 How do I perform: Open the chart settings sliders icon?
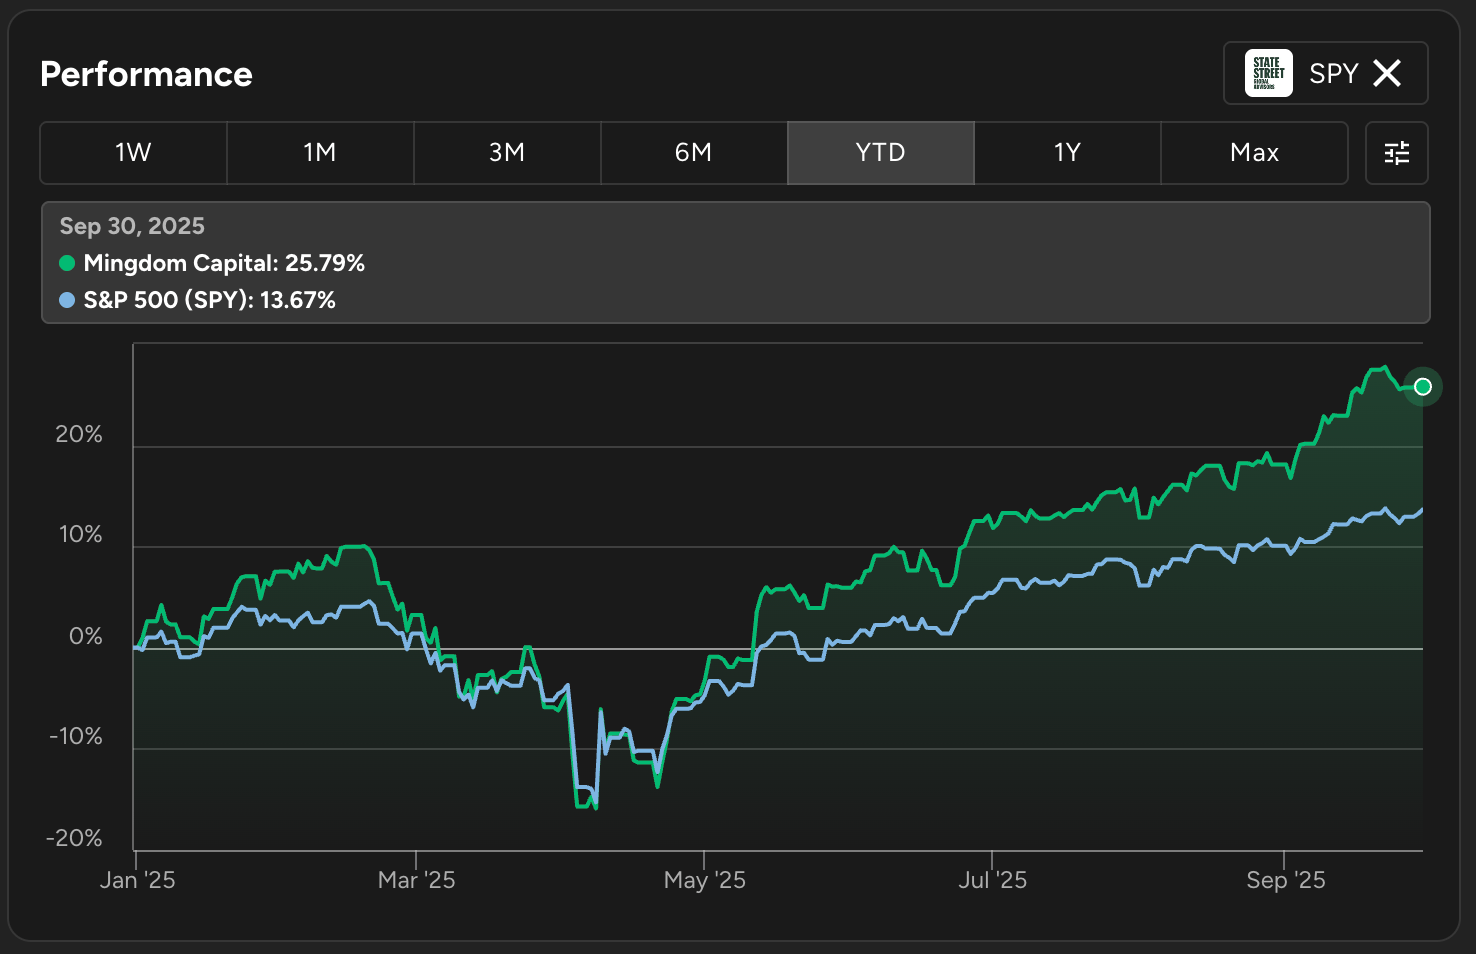pyautogui.click(x=1396, y=153)
